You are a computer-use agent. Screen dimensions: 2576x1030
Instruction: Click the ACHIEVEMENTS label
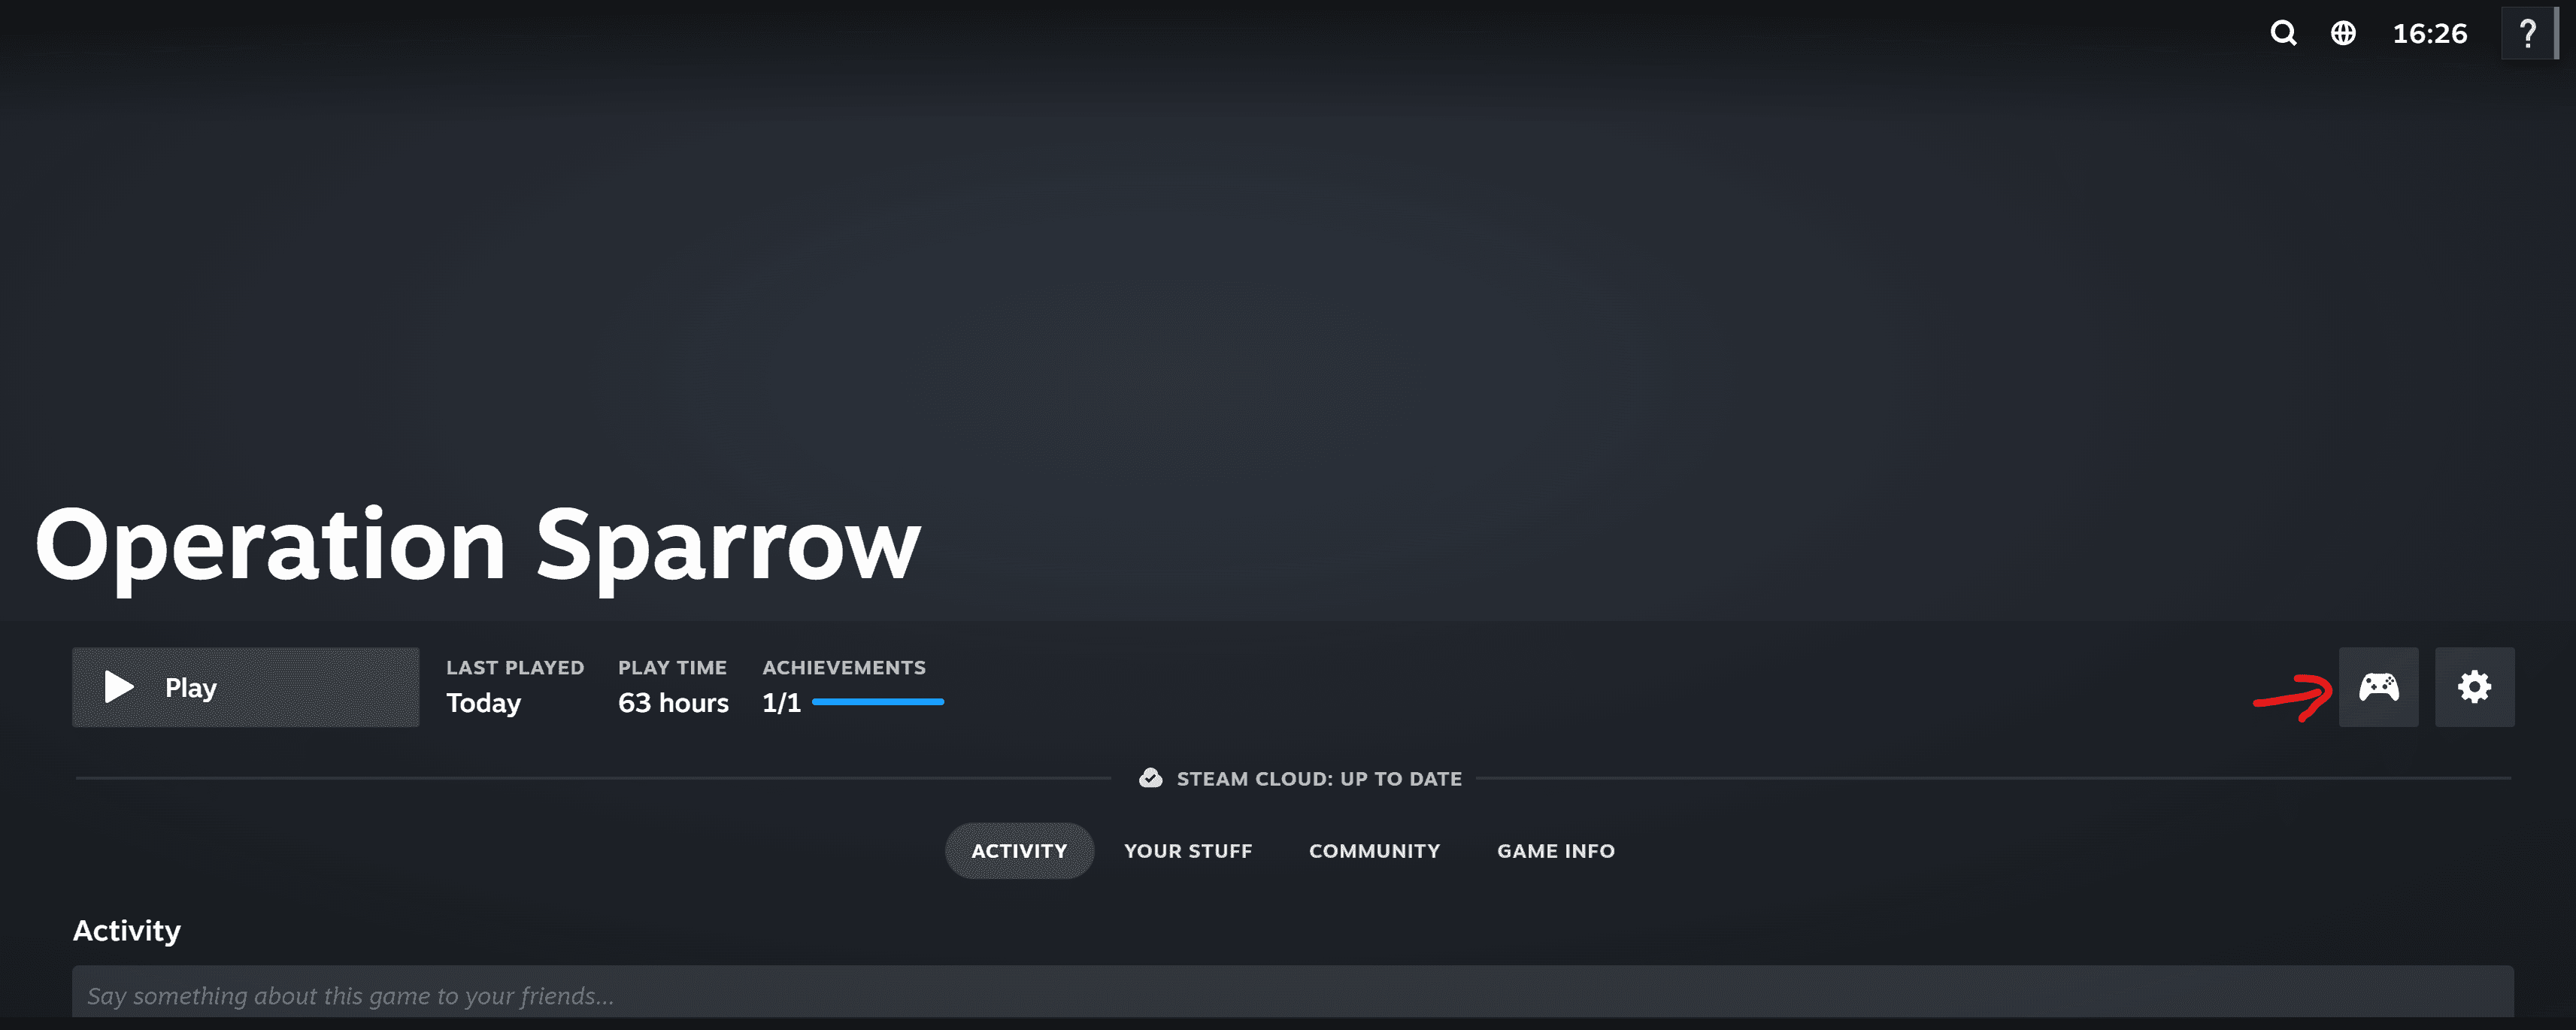coord(844,667)
